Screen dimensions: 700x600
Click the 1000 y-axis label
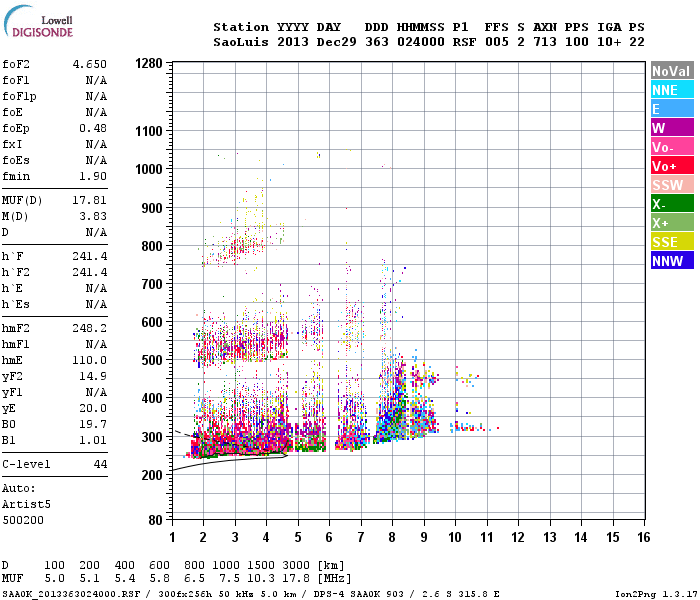[x=149, y=169]
